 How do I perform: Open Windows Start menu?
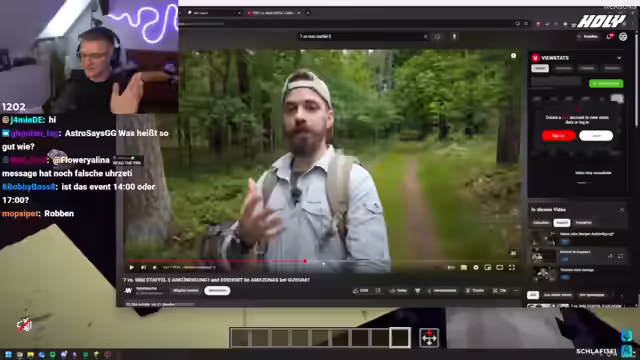click(x=8, y=355)
